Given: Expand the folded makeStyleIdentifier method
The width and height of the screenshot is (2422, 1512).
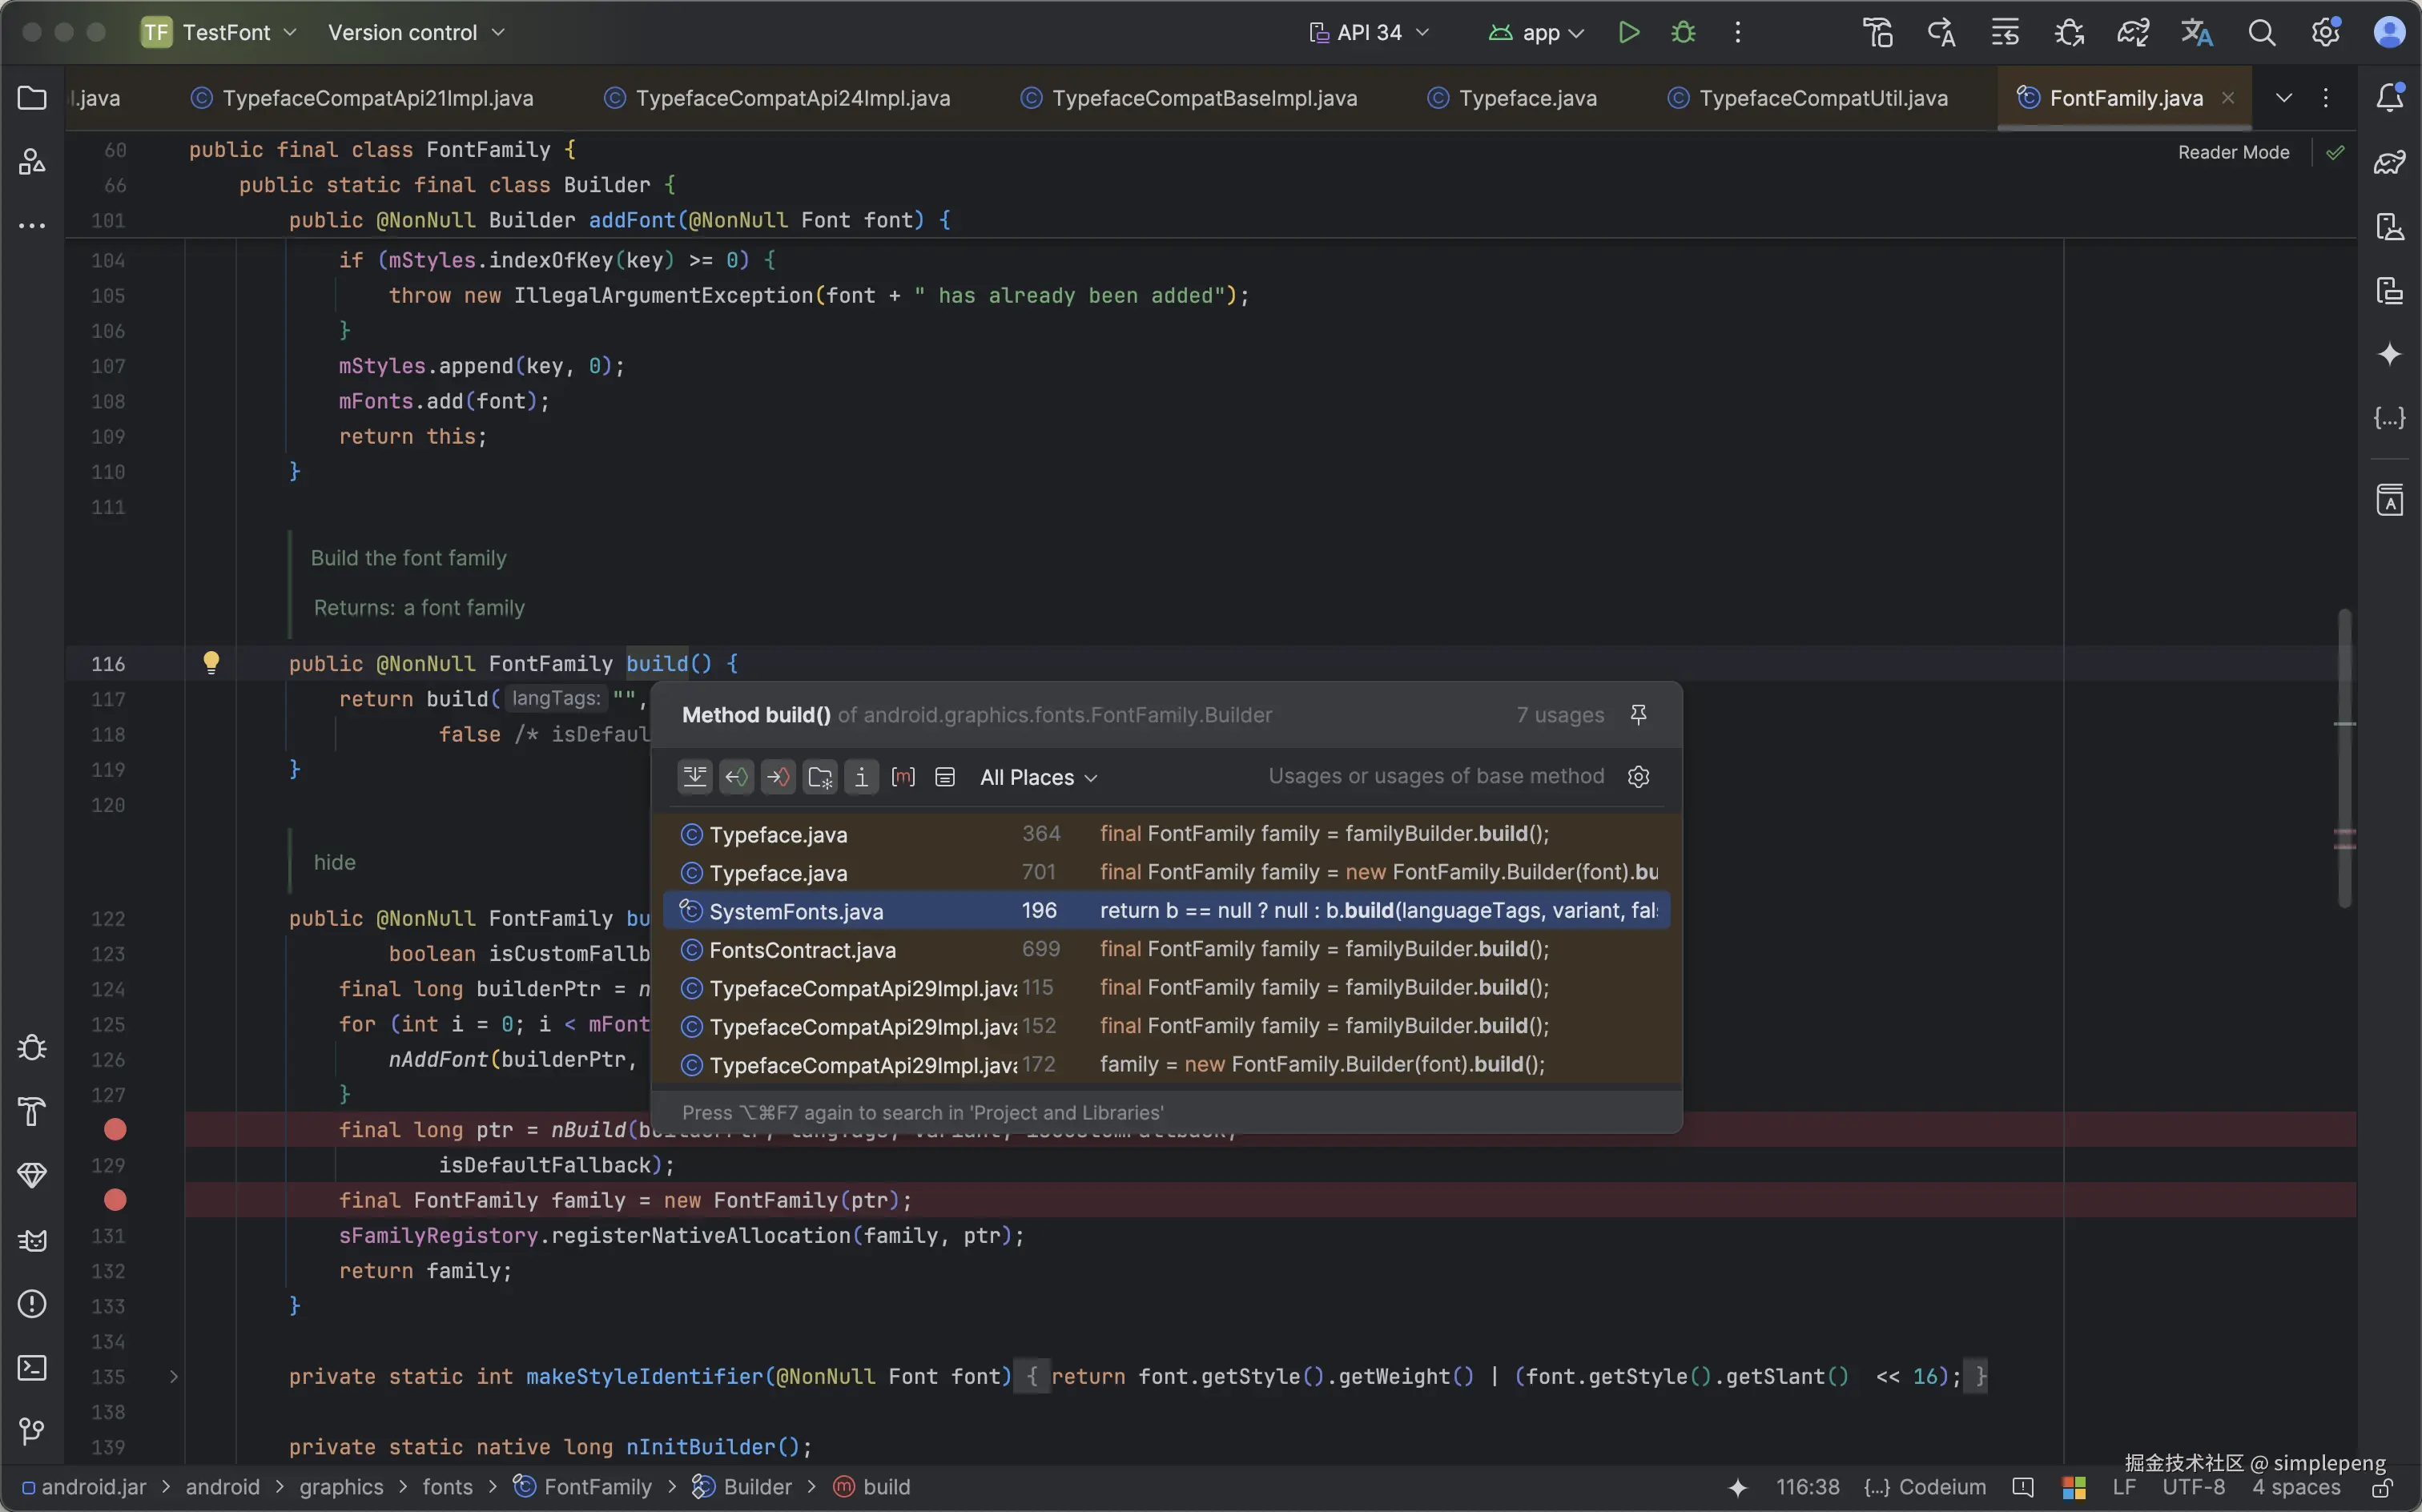Looking at the screenshot, I should click(x=174, y=1376).
